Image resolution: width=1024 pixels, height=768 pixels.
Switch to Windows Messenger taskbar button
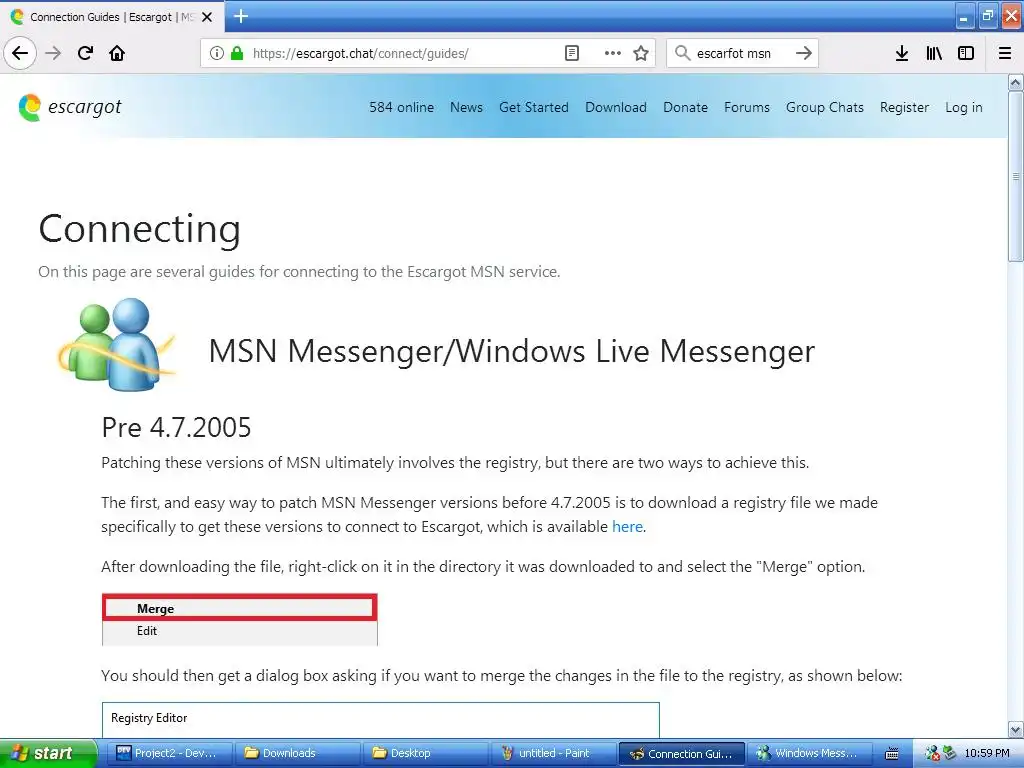pos(808,753)
